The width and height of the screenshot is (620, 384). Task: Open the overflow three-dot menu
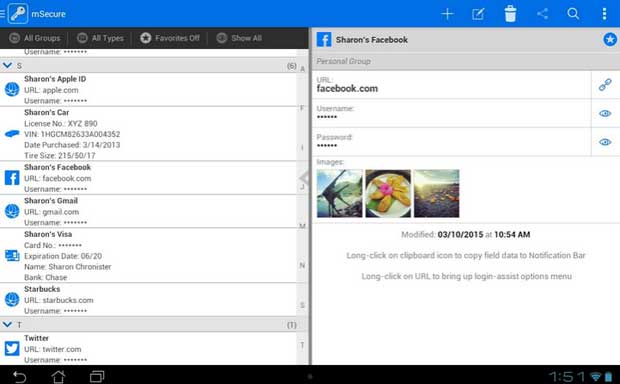click(x=604, y=14)
